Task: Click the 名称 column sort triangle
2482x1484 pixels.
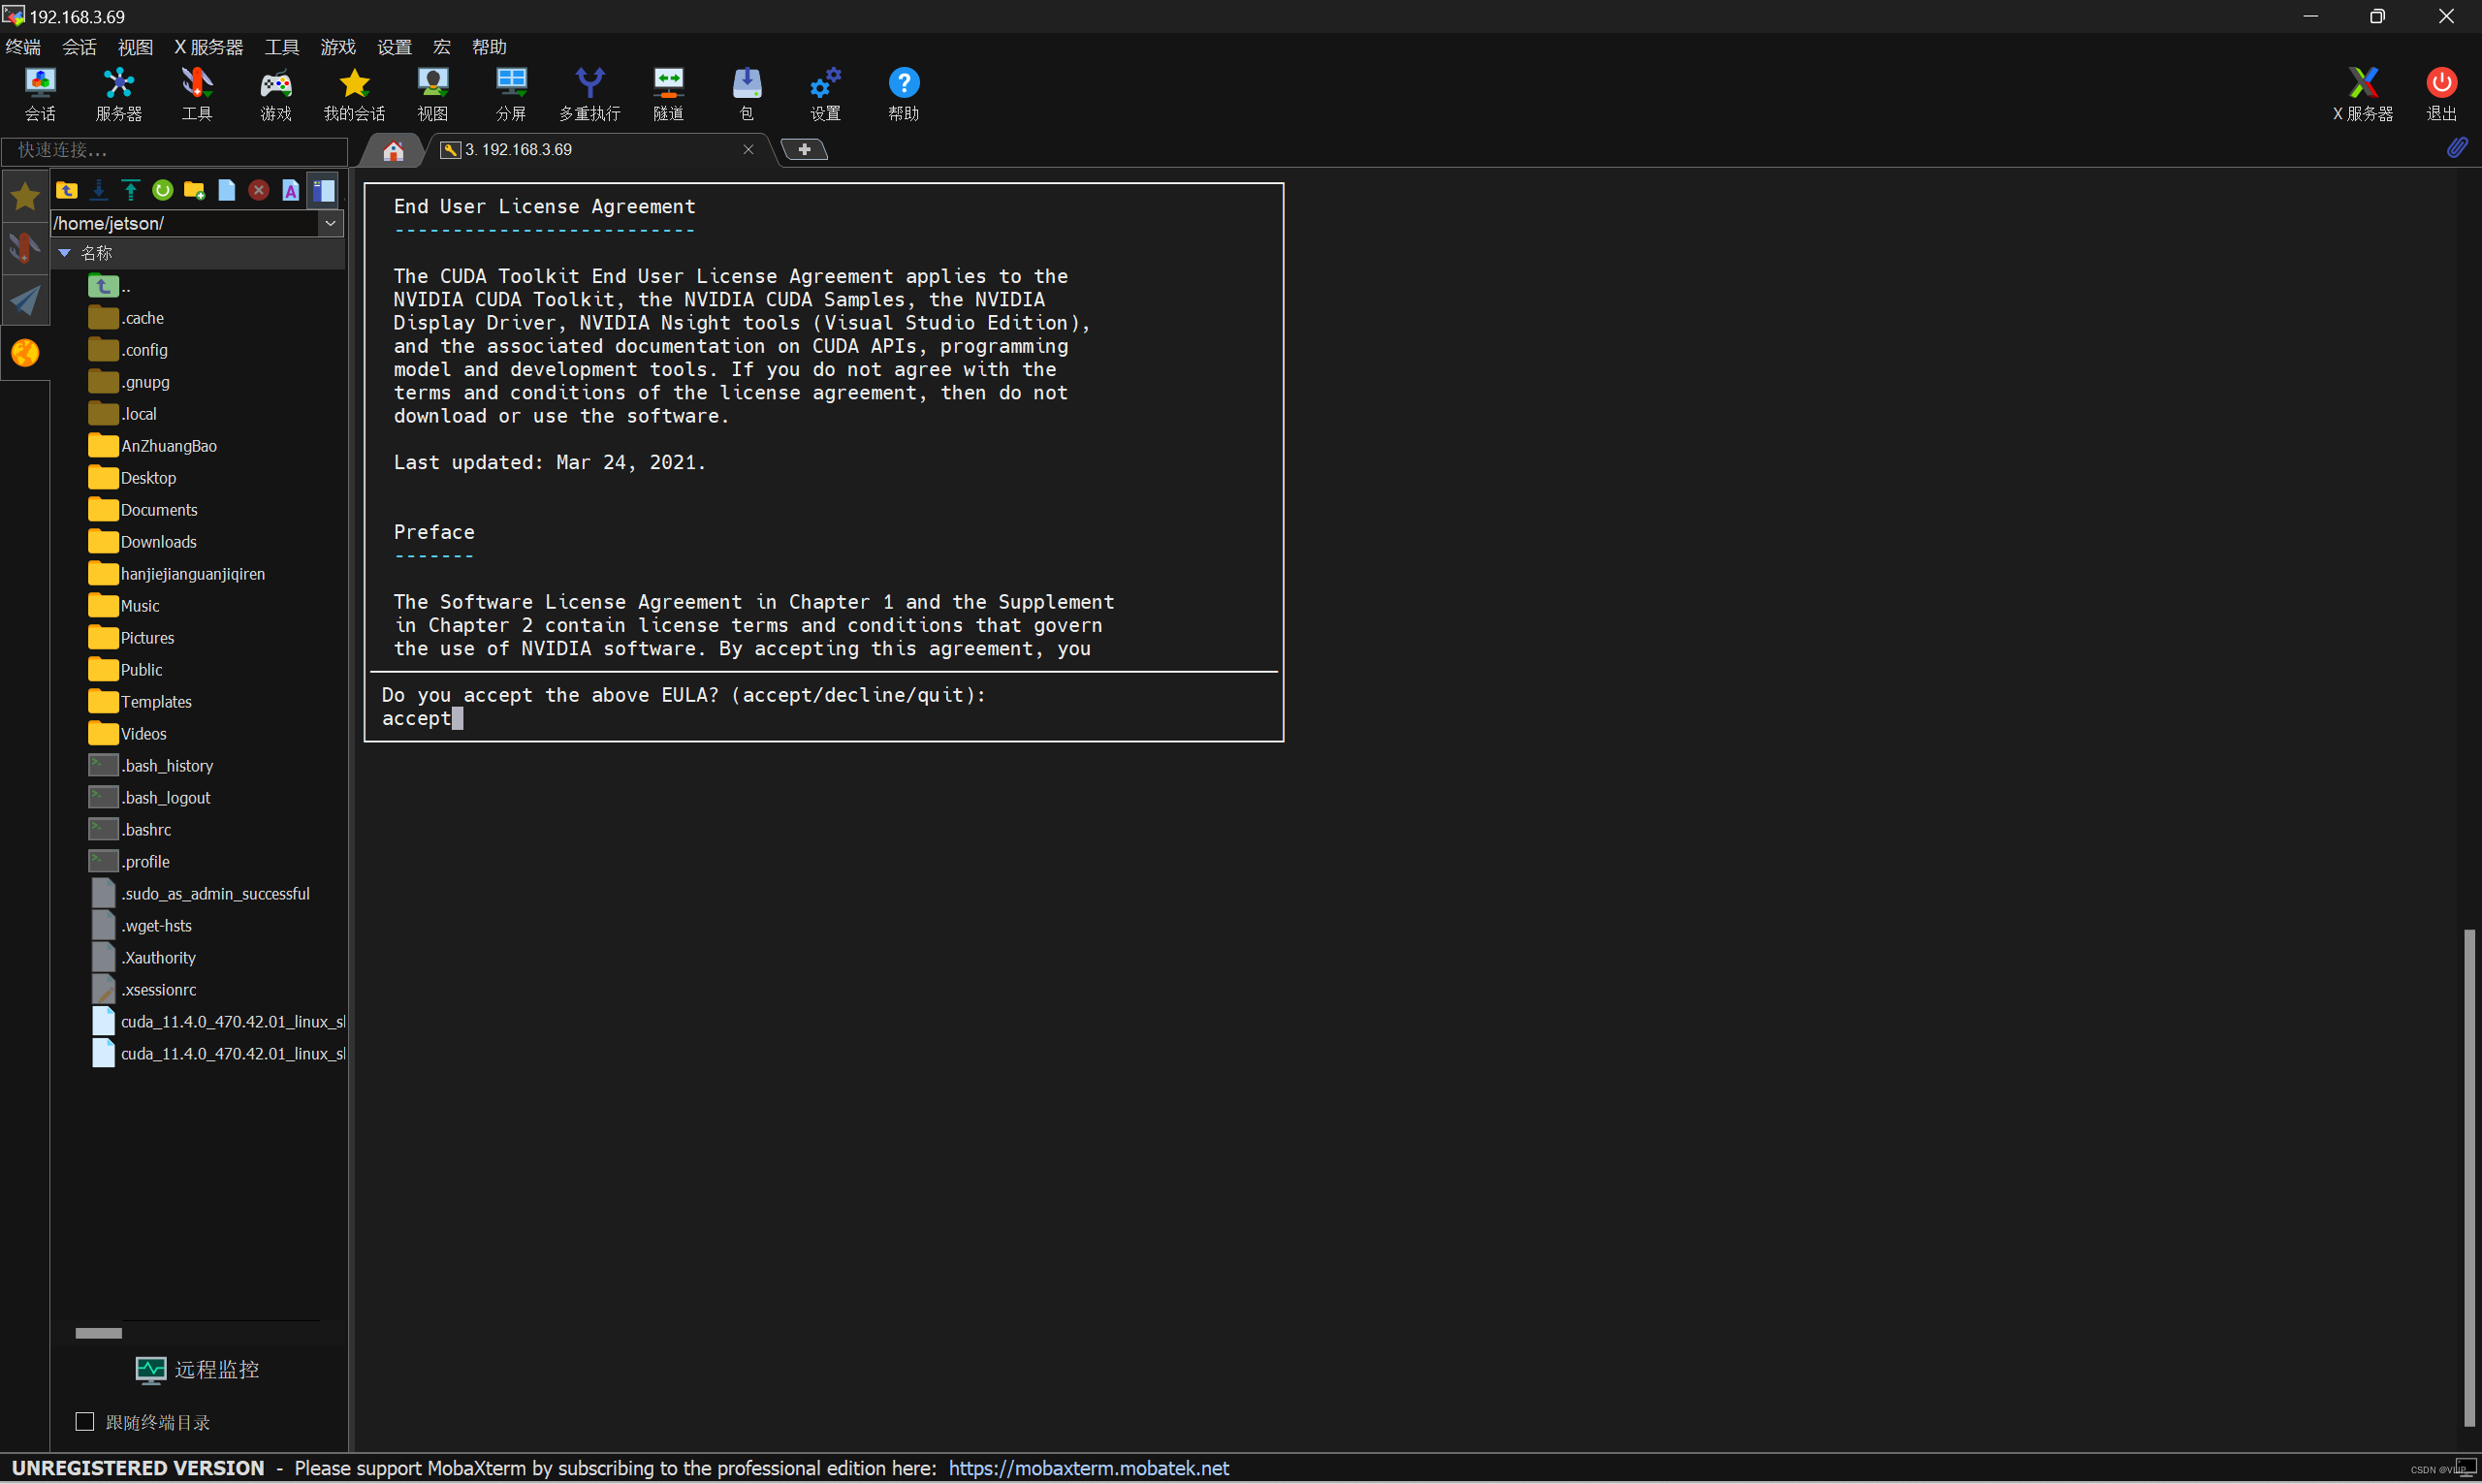Action: point(65,253)
